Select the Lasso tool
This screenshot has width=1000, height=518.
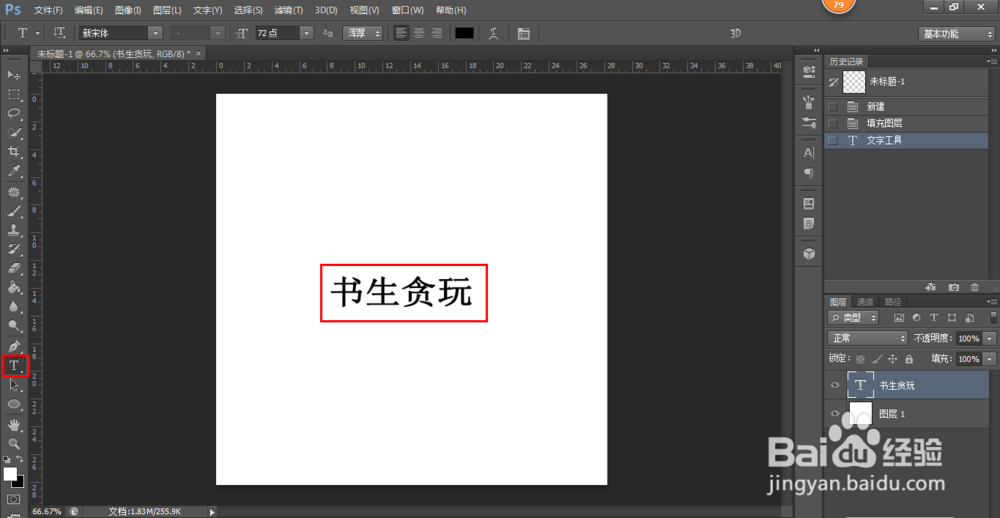pos(14,114)
